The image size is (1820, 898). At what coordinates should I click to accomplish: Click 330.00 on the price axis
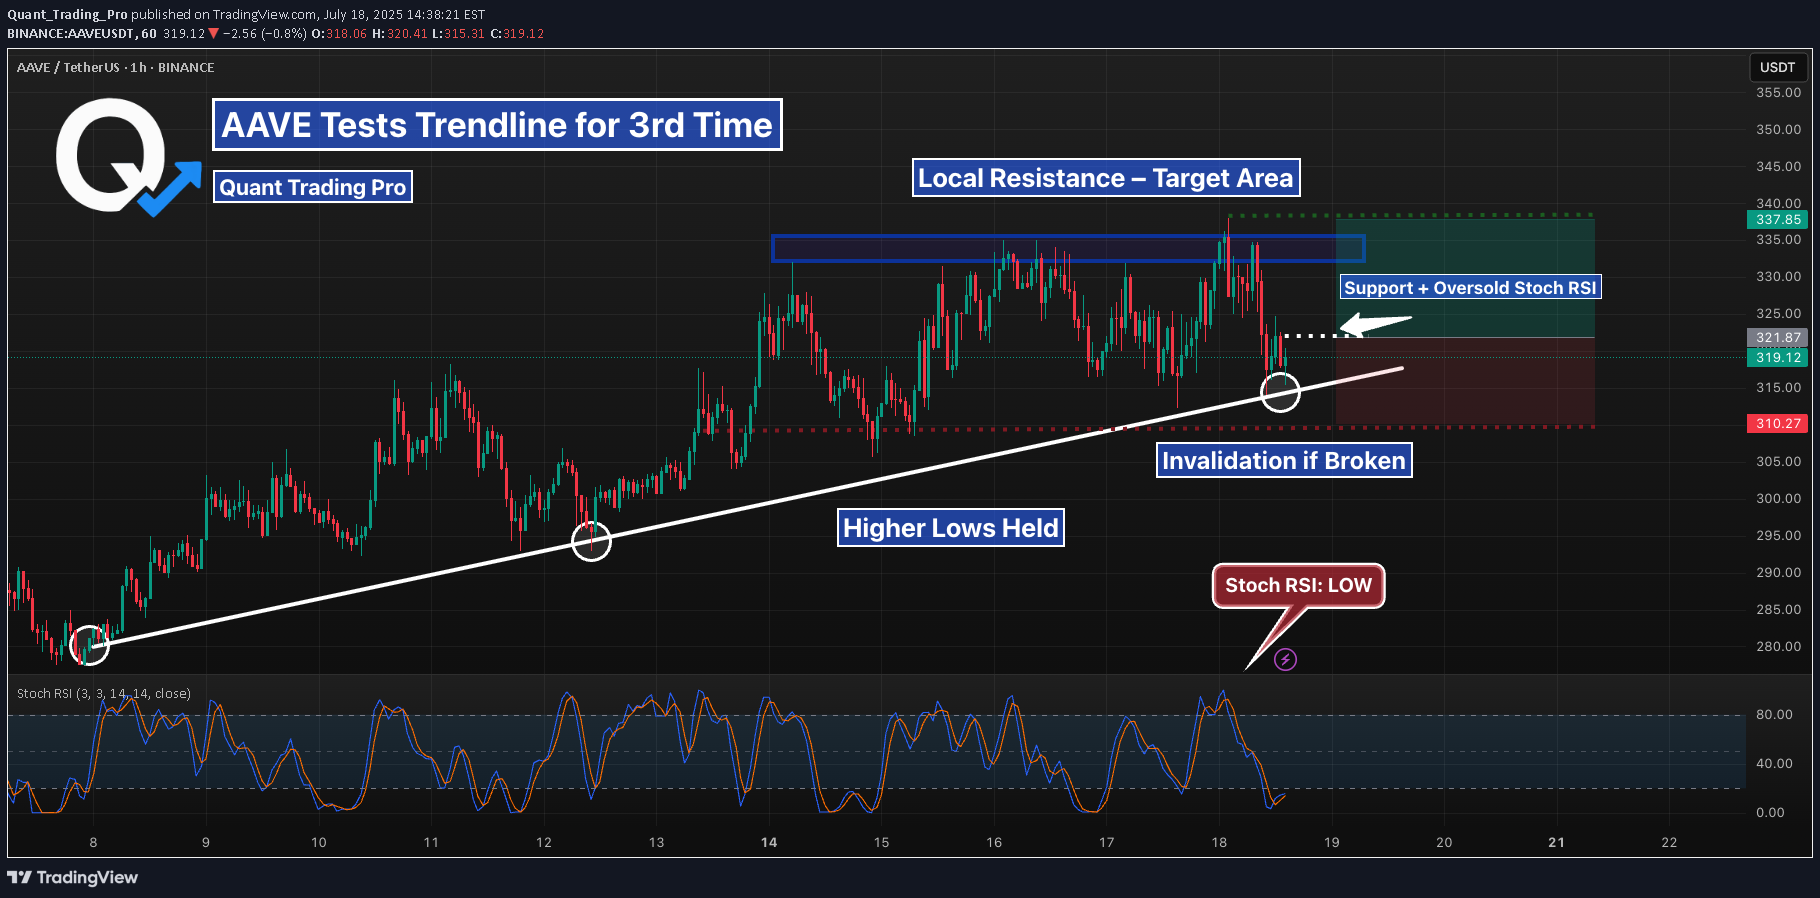(x=1778, y=276)
